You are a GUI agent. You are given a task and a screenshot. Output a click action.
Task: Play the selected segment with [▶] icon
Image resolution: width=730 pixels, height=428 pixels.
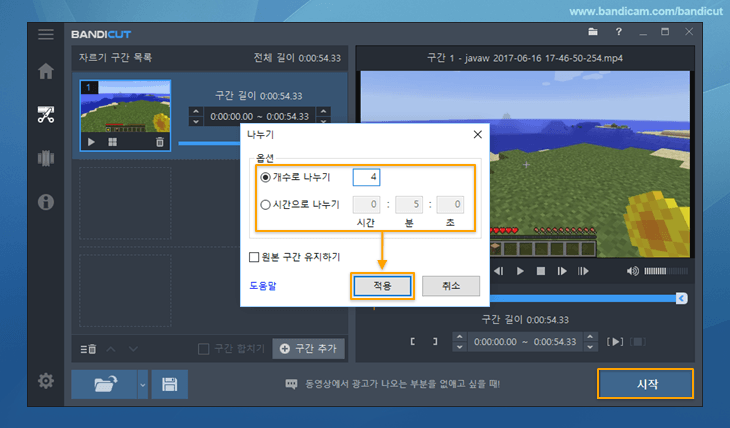[615, 342]
